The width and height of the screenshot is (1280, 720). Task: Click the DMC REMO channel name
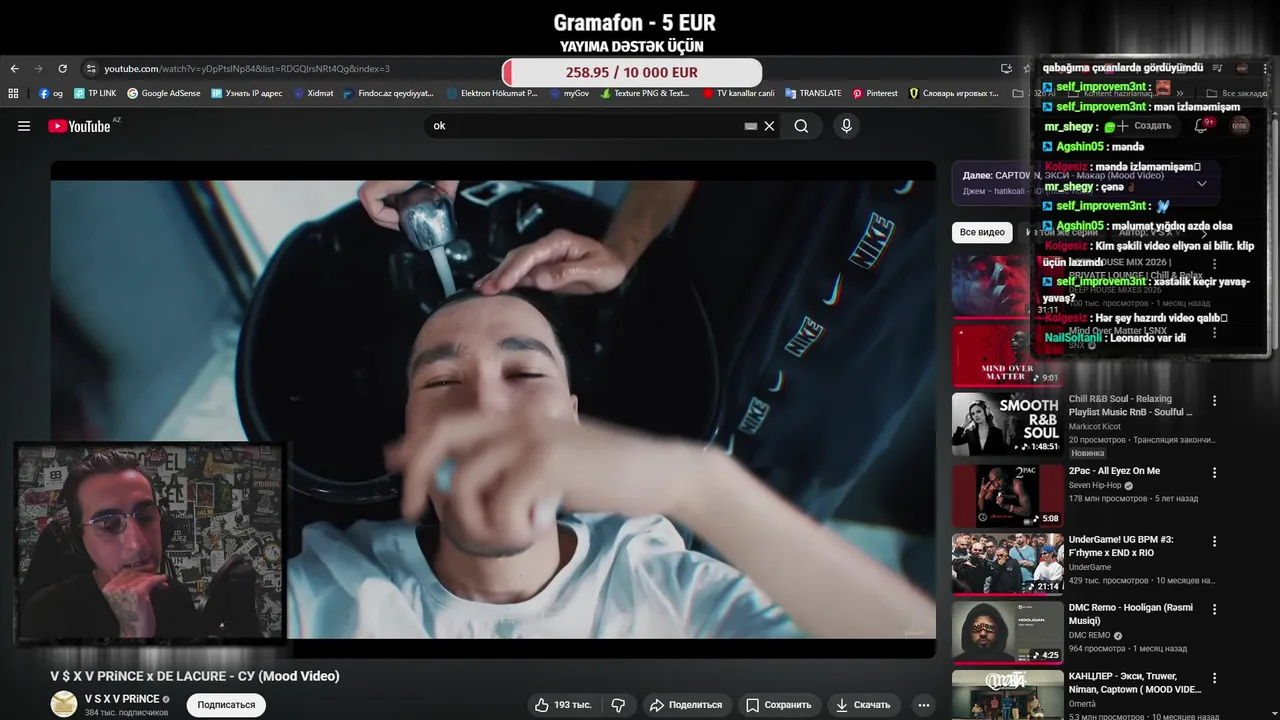point(1090,635)
